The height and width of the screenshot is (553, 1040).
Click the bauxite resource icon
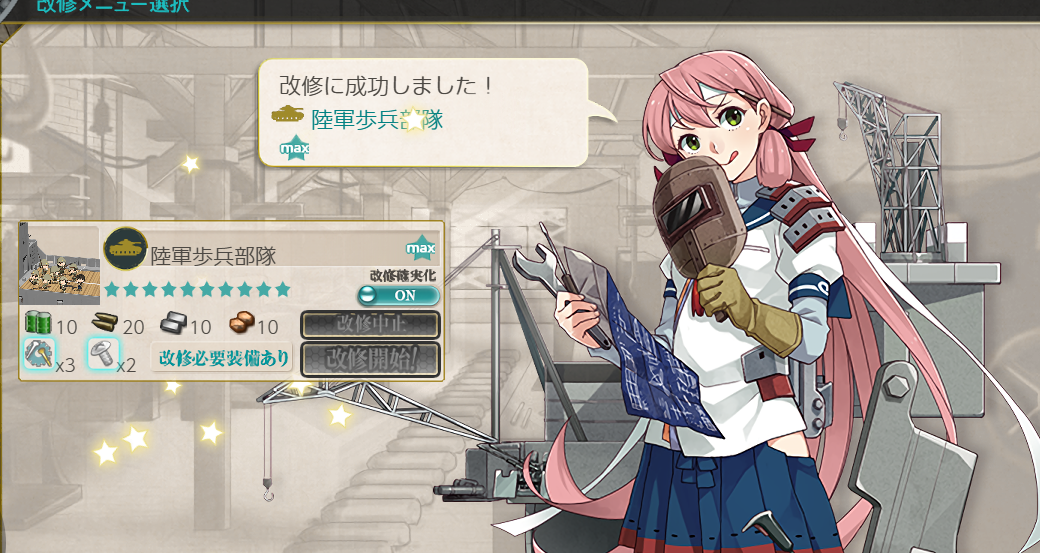click(x=241, y=324)
